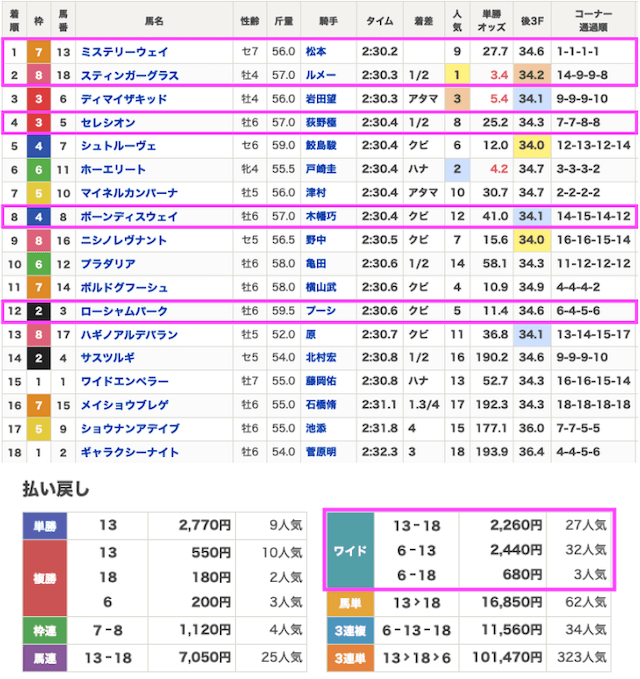This screenshot has height=679, width=640.
Task: Open horse link マイネルカンパーナ
Action: point(129,193)
